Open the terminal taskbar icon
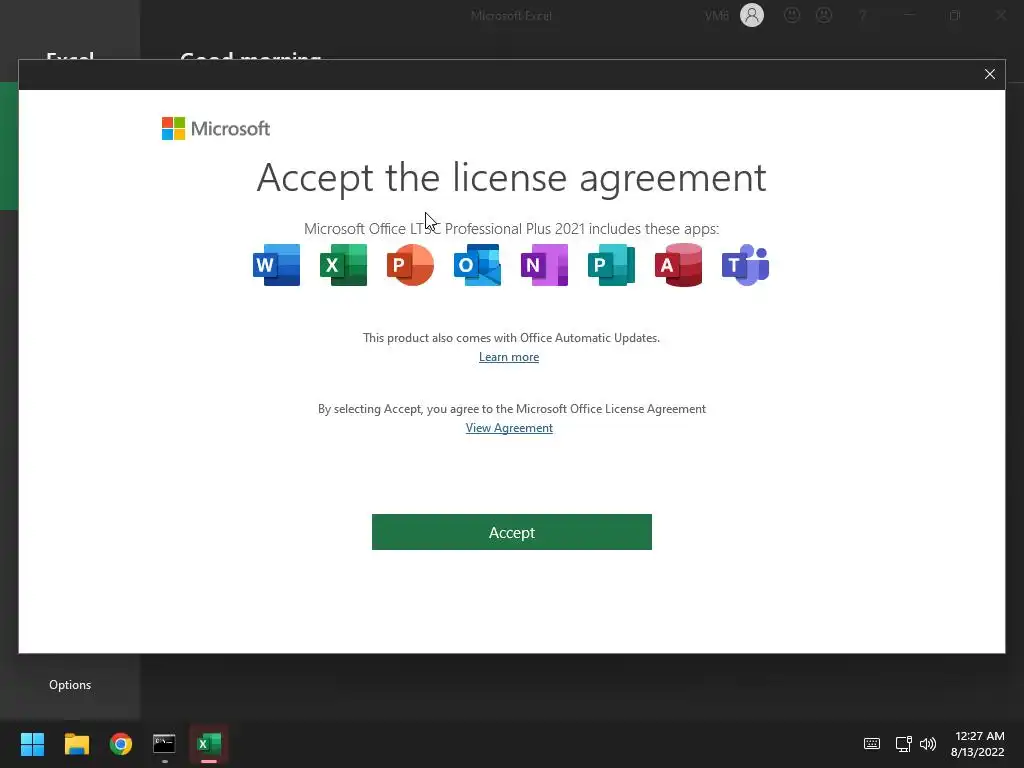1024x768 pixels. pos(164,744)
